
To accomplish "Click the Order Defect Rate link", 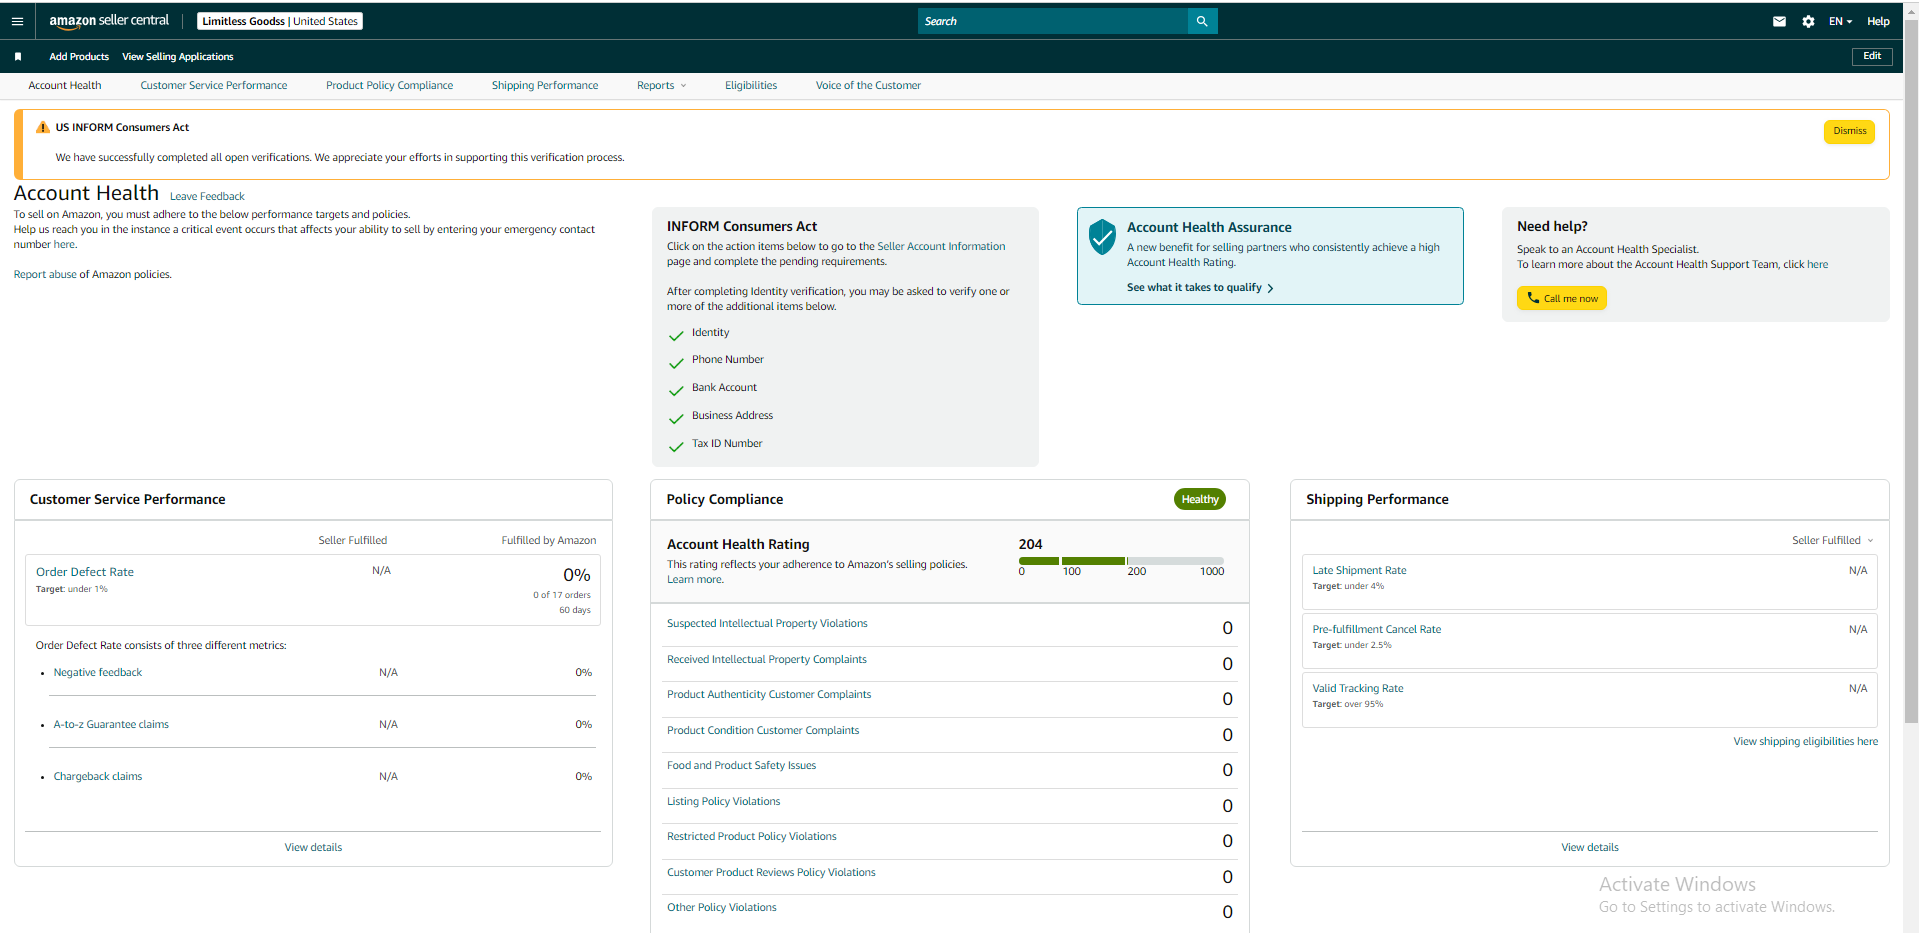I will click(x=85, y=572).
